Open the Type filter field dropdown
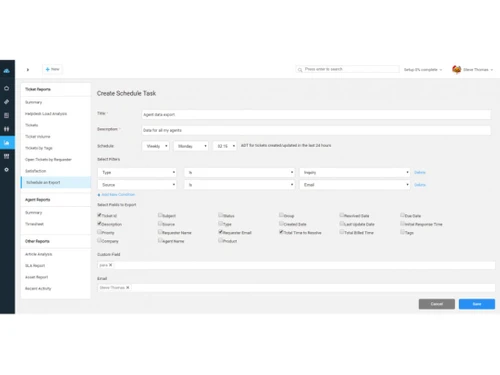The height and width of the screenshot is (375, 500). (x=137, y=172)
